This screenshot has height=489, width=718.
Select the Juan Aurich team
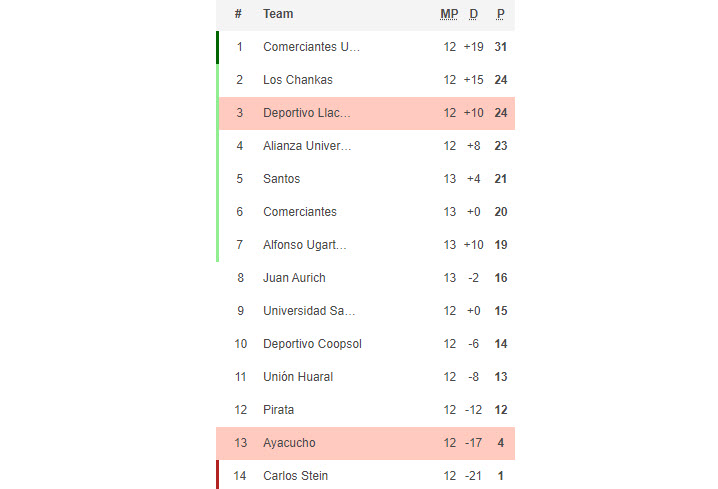tap(294, 278)
